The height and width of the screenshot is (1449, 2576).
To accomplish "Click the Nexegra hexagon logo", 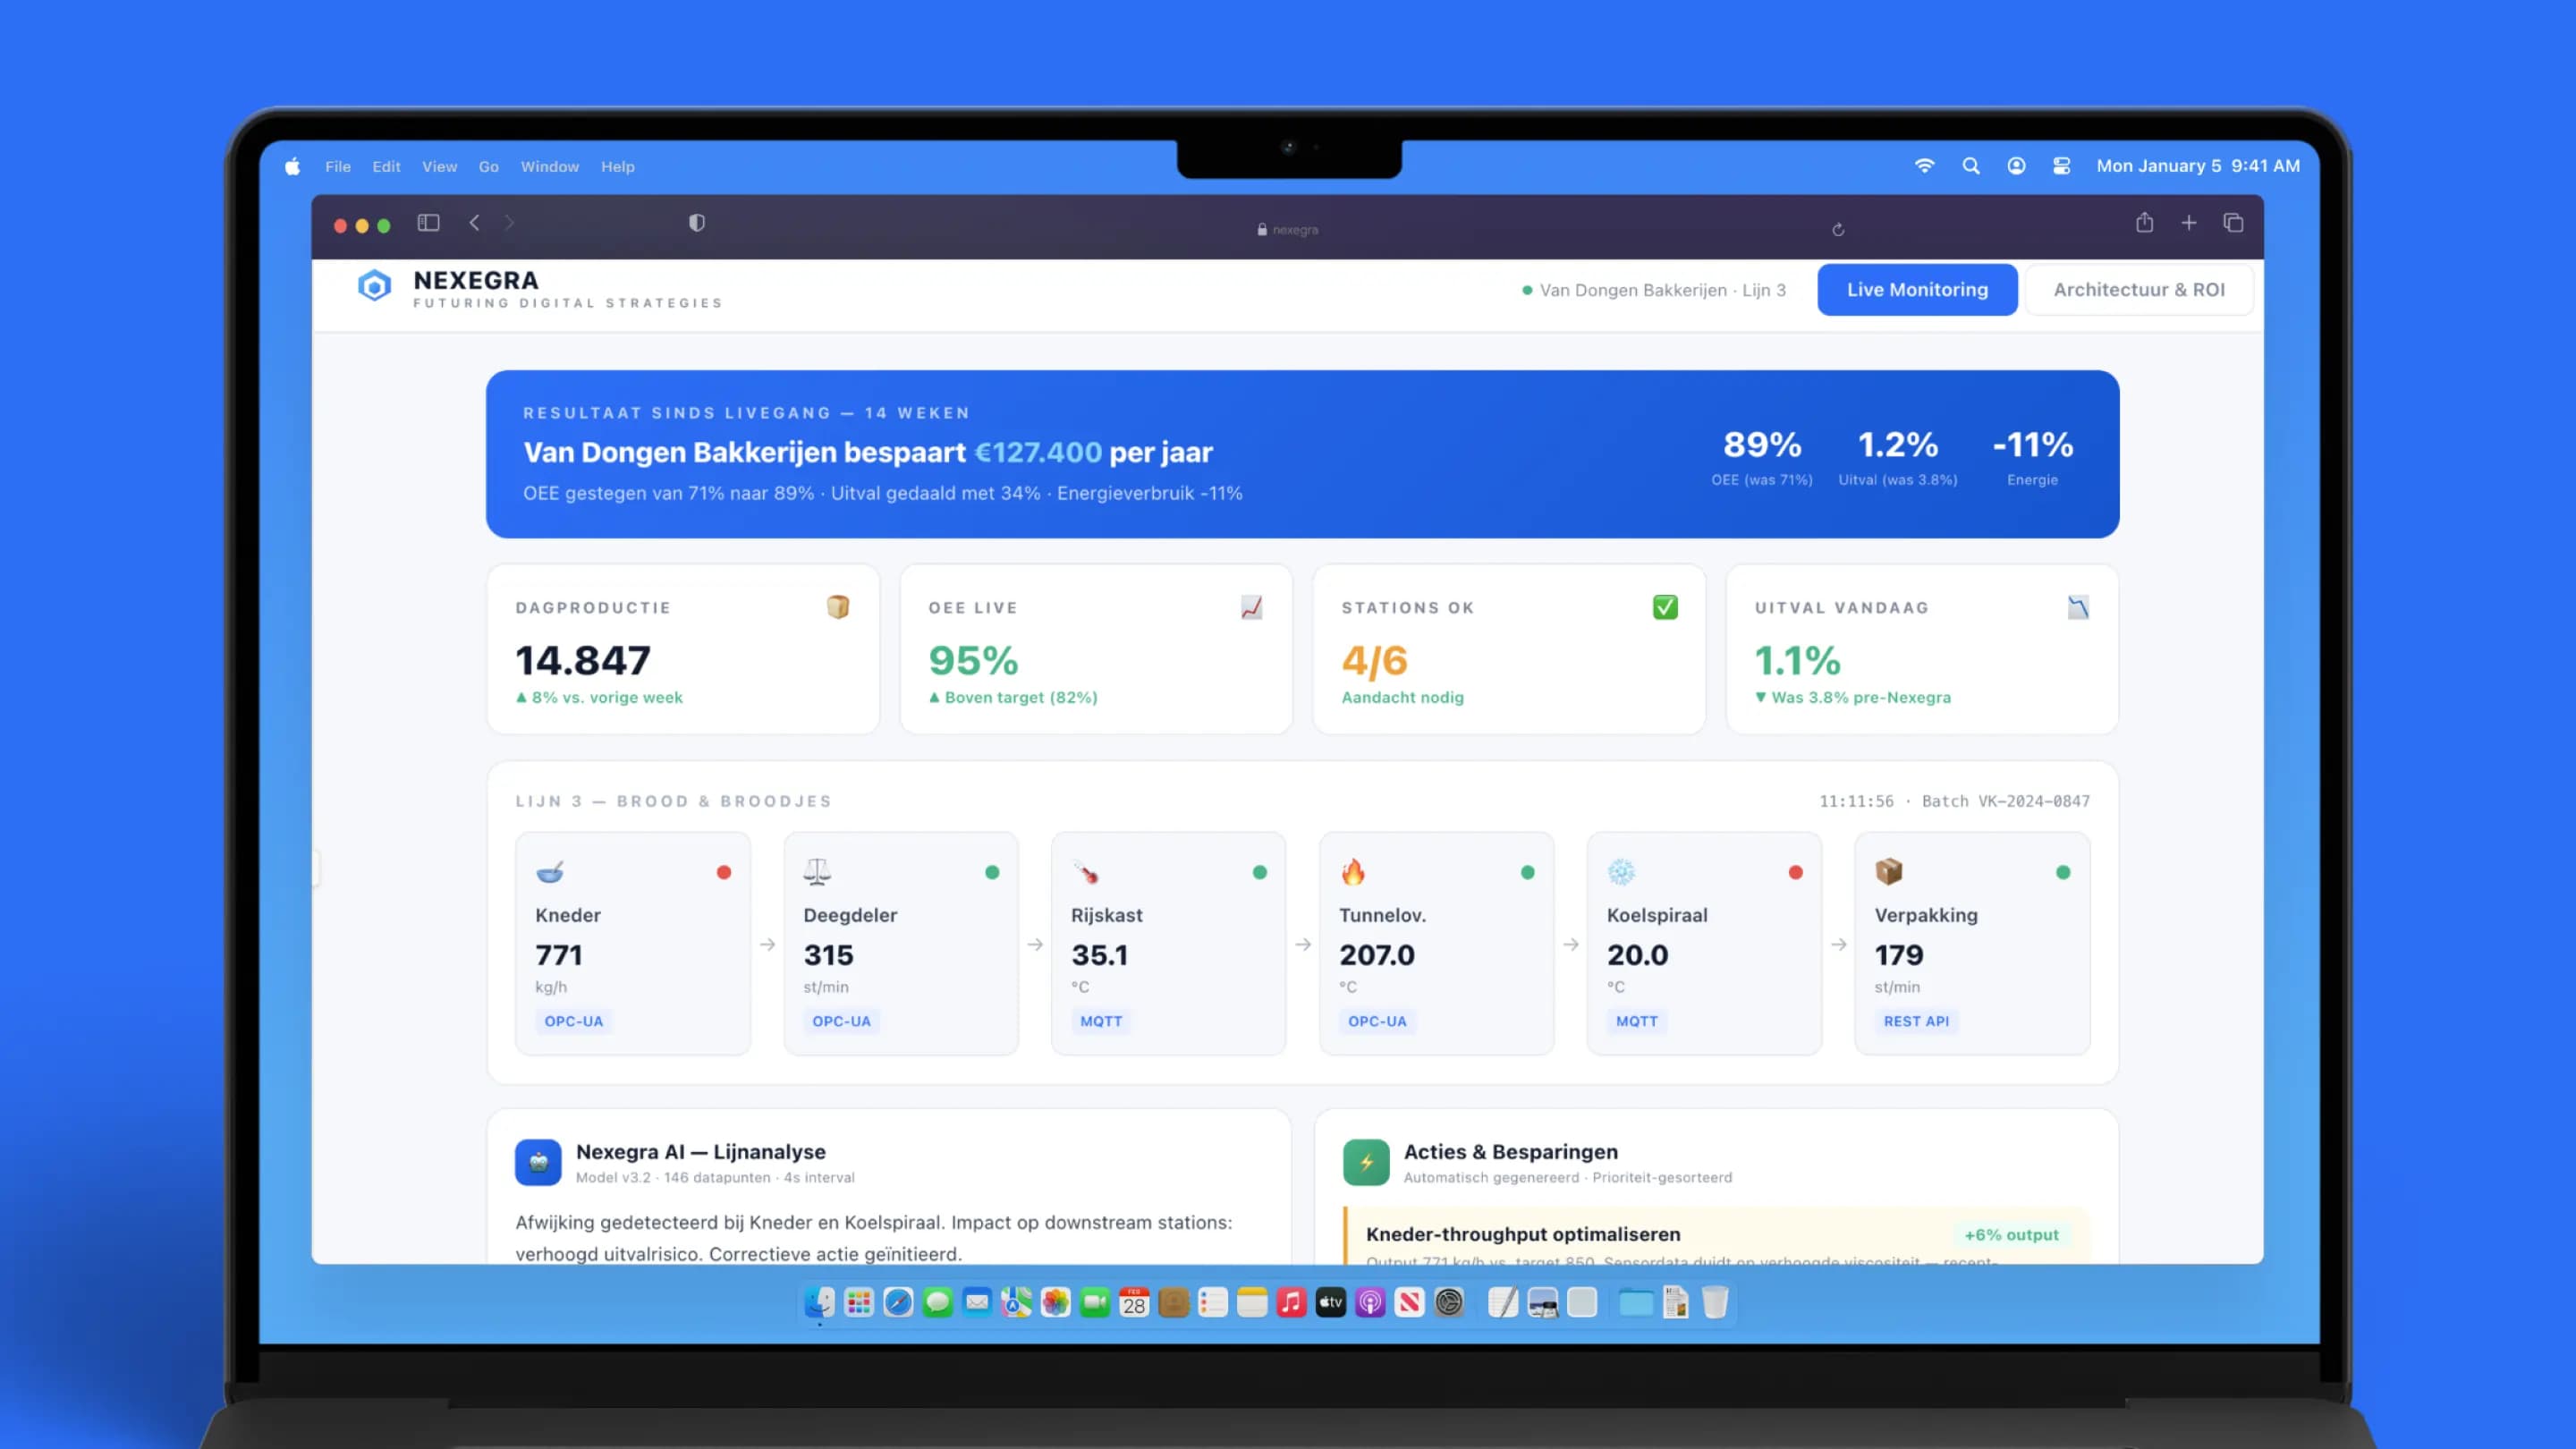I will pos(374,287).
